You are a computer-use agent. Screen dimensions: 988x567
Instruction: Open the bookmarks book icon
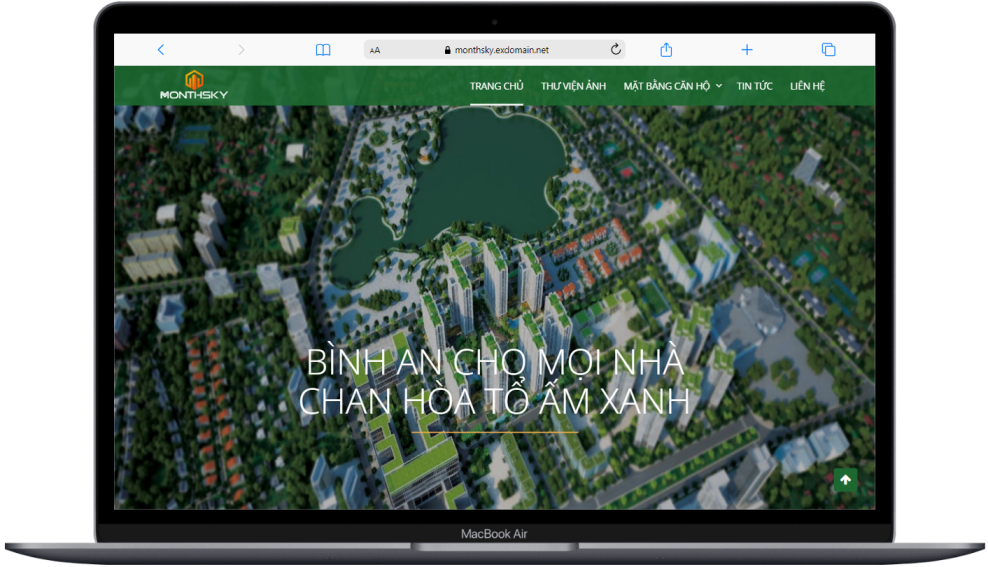[323, 50]
